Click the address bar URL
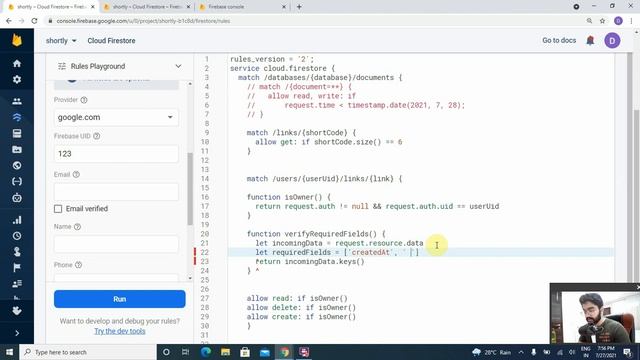The width and height of the screenshot is (640, 360). [x=143, y=21]
